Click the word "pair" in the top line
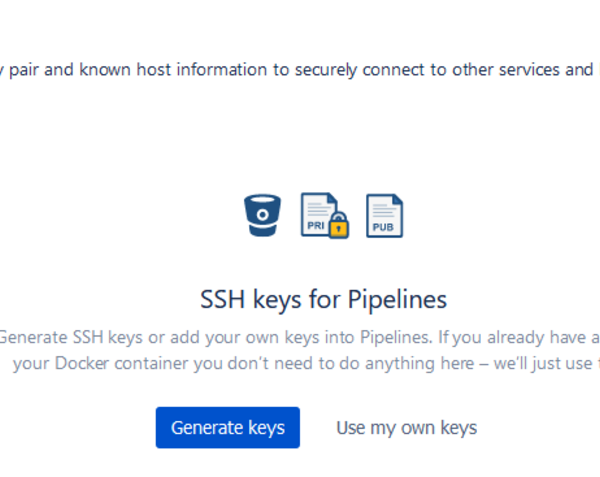The height and width of the screenshot is (477, 600). (x=28, y=70)
